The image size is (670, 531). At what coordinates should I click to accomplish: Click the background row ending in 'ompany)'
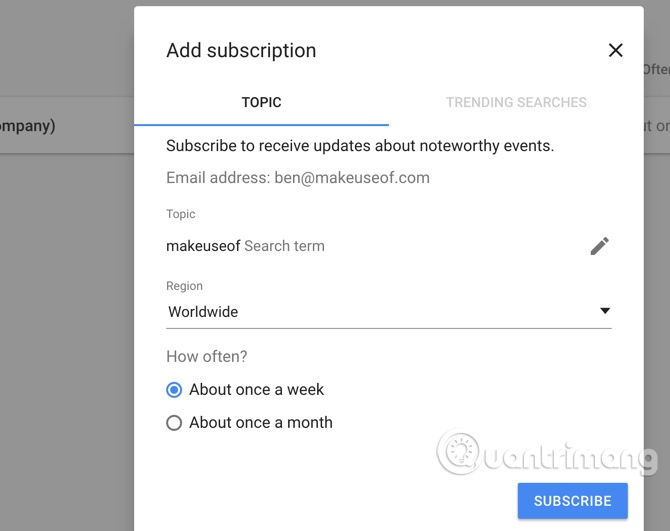coord(28,126)
